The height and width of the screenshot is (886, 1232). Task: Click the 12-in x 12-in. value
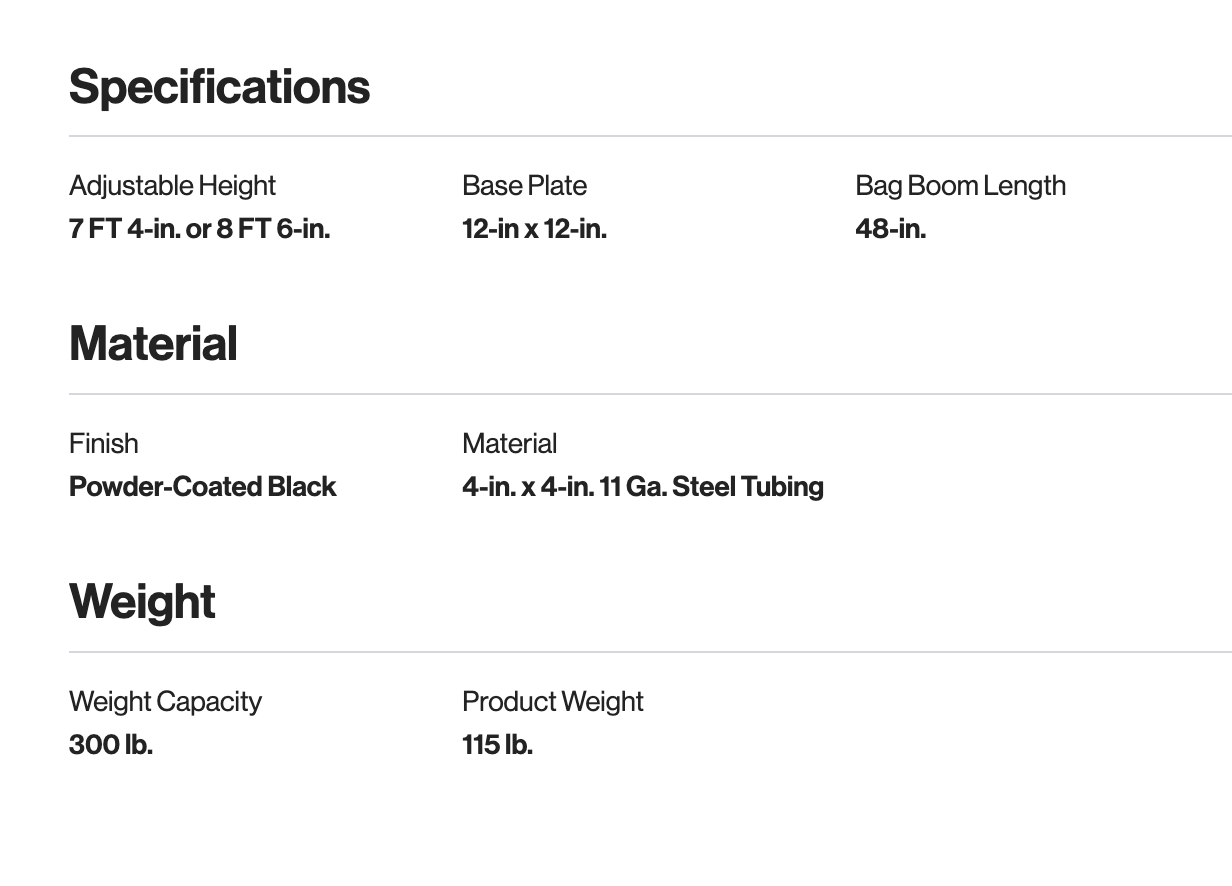534,229
